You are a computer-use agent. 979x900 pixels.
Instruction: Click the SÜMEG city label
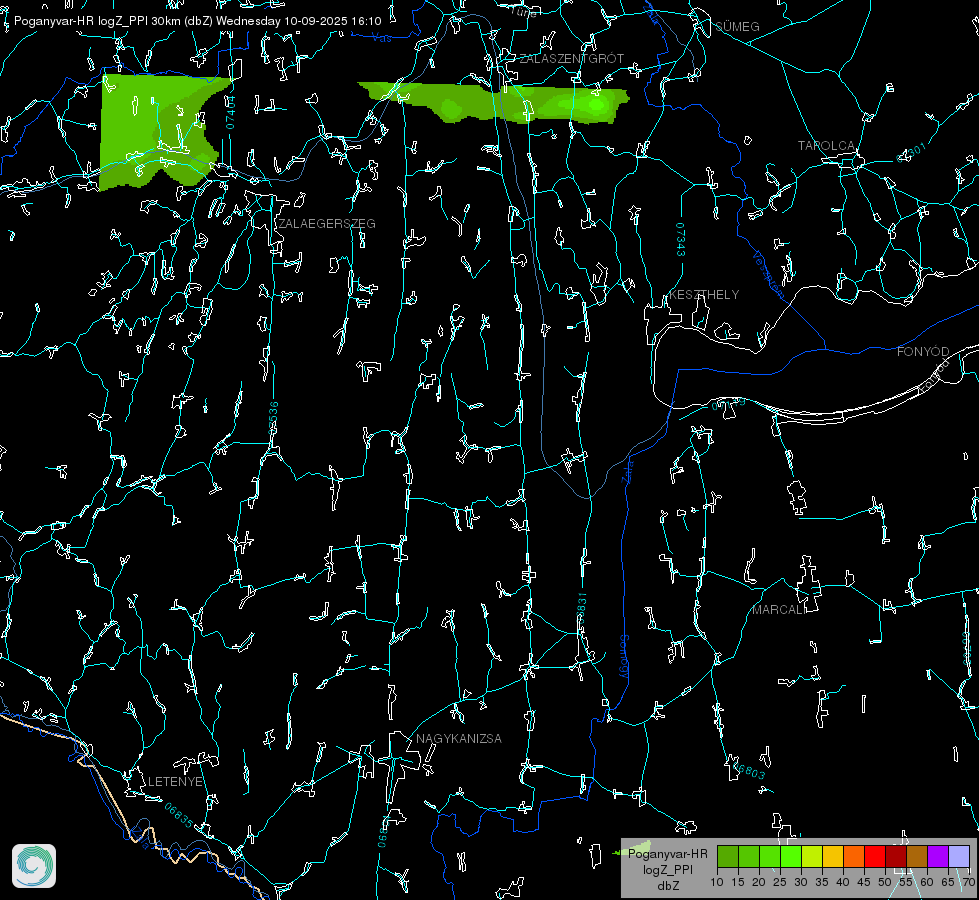point(737,27)
